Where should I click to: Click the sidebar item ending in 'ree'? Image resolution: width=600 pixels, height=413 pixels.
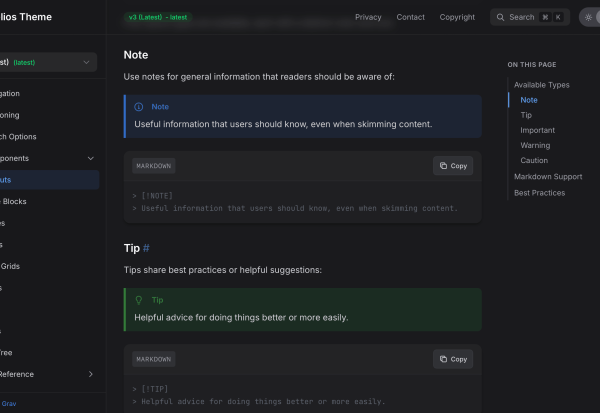click(x=6, y=353)
